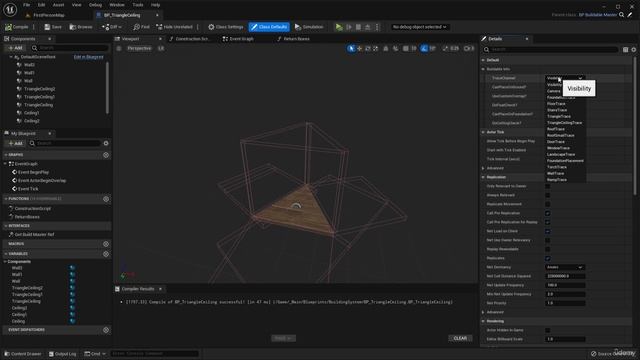The height and width of the screenshot is (360, 640).
Task: Click the green Play button
Action: click(x=339, y=27)
